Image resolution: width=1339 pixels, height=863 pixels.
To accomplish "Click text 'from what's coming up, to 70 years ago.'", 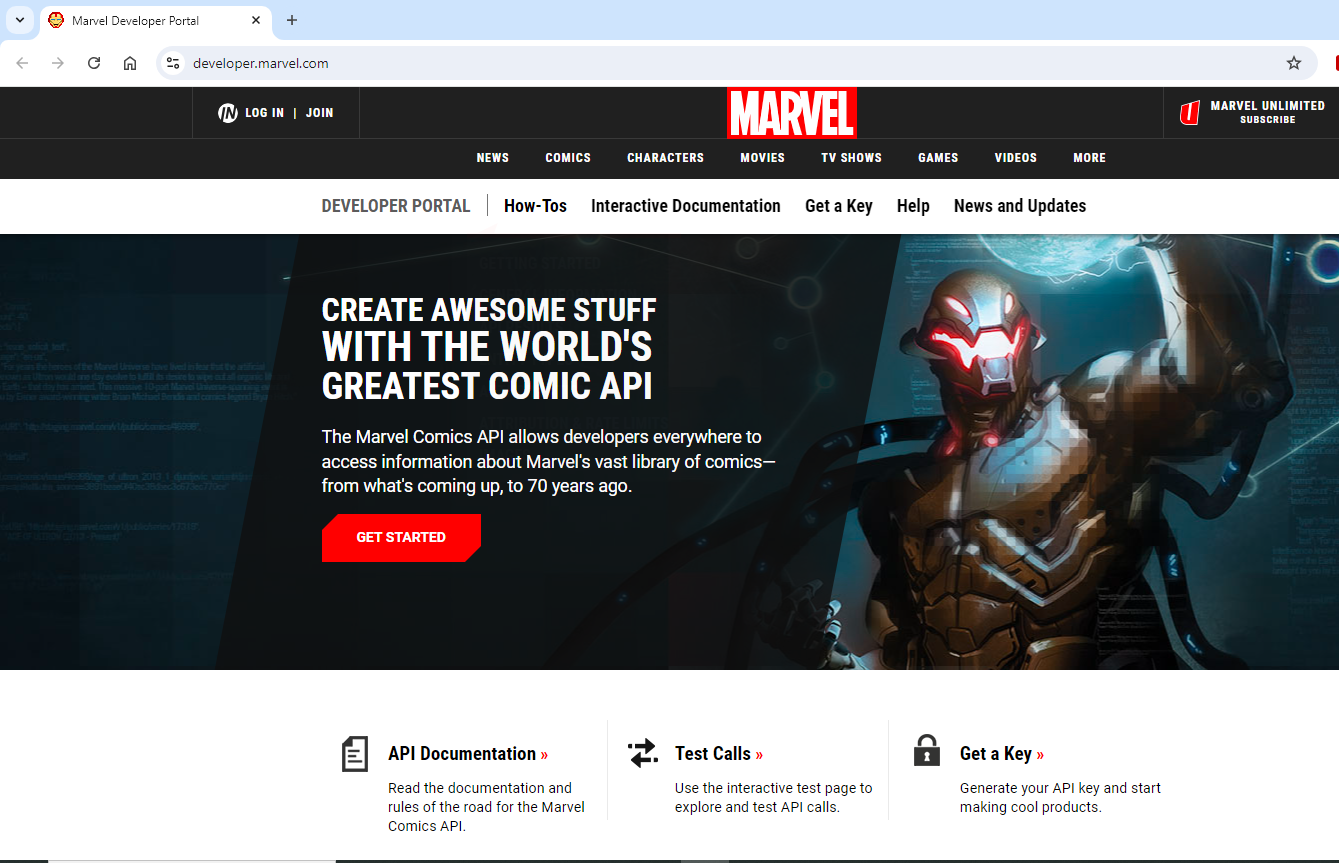I will click(x=477, y=487).
